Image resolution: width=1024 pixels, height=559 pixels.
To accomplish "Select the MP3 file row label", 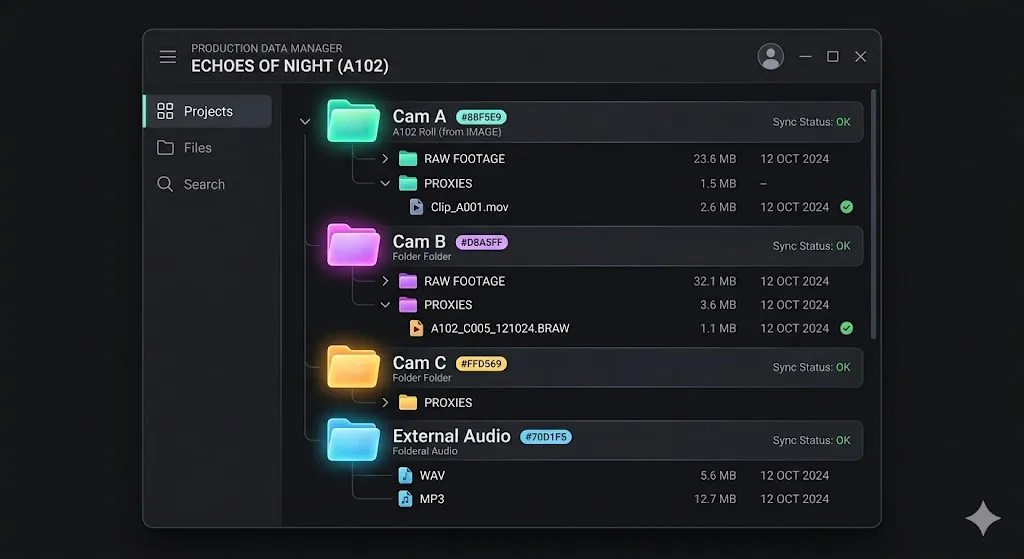I will point(432,499).
